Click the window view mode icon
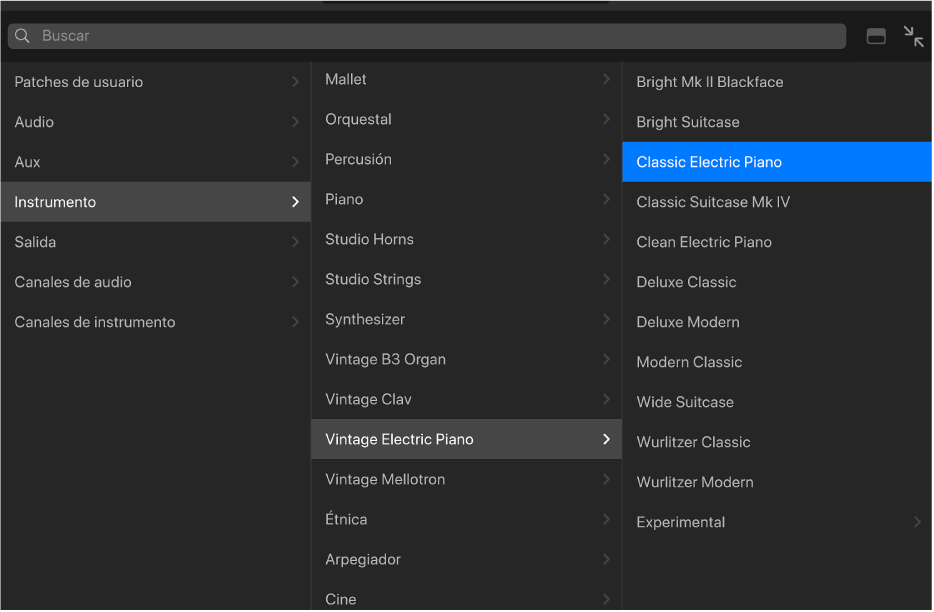The width and height of the screenshot is (934, 612). tap(876, 36)
